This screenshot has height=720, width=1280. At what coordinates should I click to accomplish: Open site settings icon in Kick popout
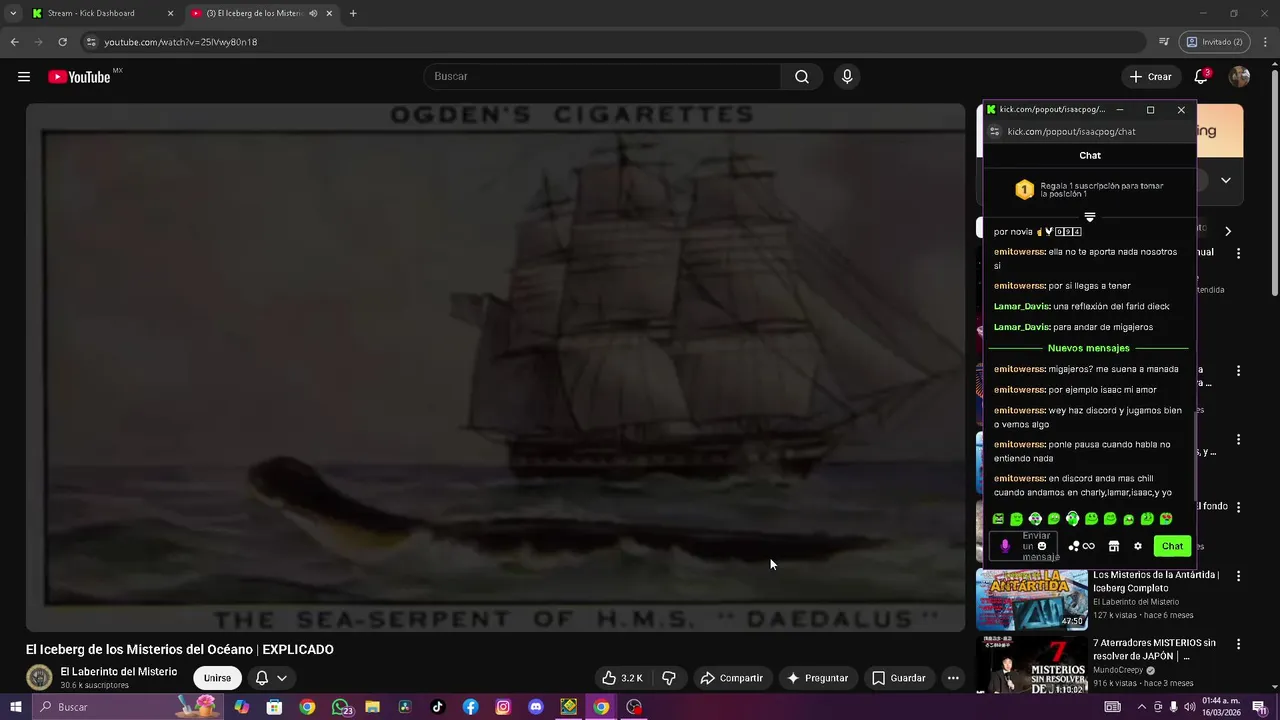[994, 132]
